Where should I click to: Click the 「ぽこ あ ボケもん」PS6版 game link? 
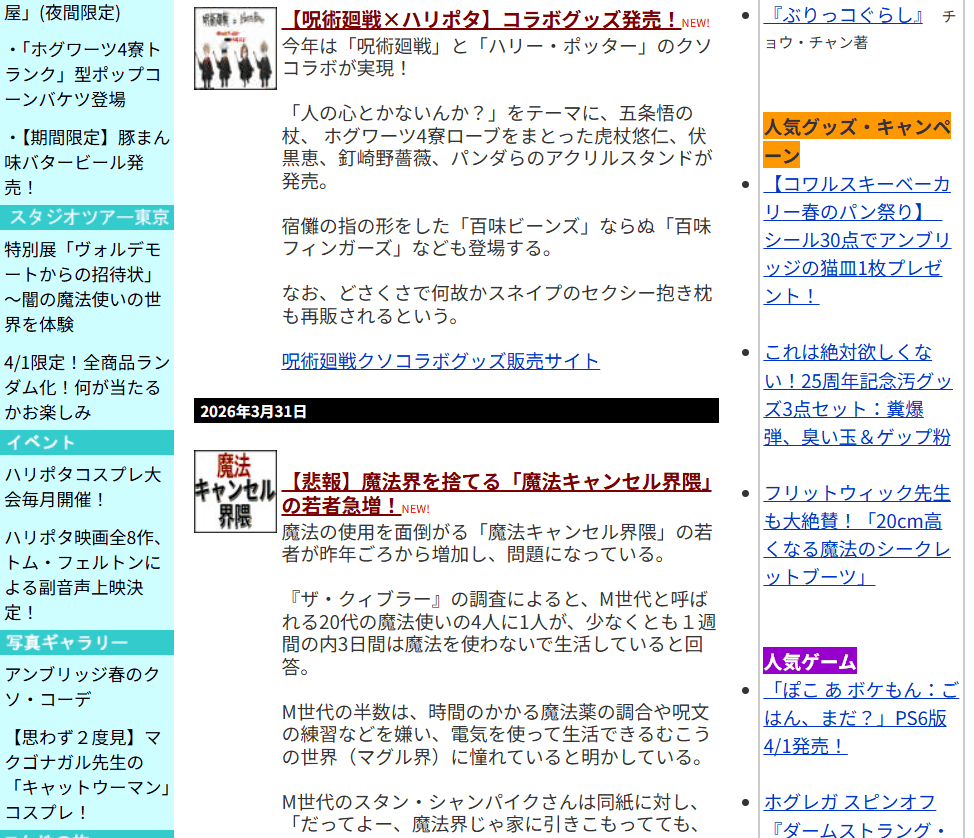tap(860, 717)
